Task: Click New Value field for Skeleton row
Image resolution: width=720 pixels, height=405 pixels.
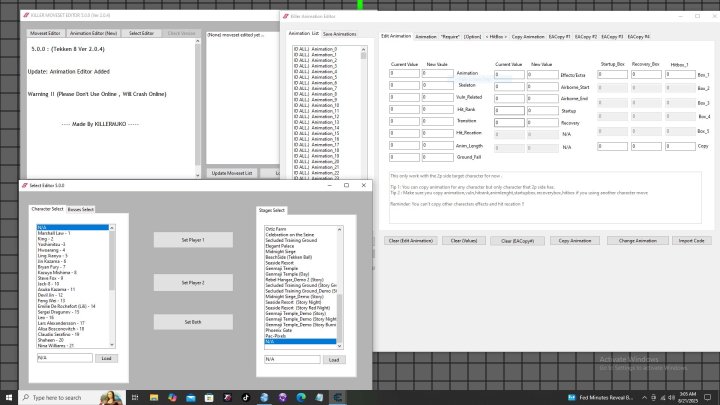Action: pos(438,85)
